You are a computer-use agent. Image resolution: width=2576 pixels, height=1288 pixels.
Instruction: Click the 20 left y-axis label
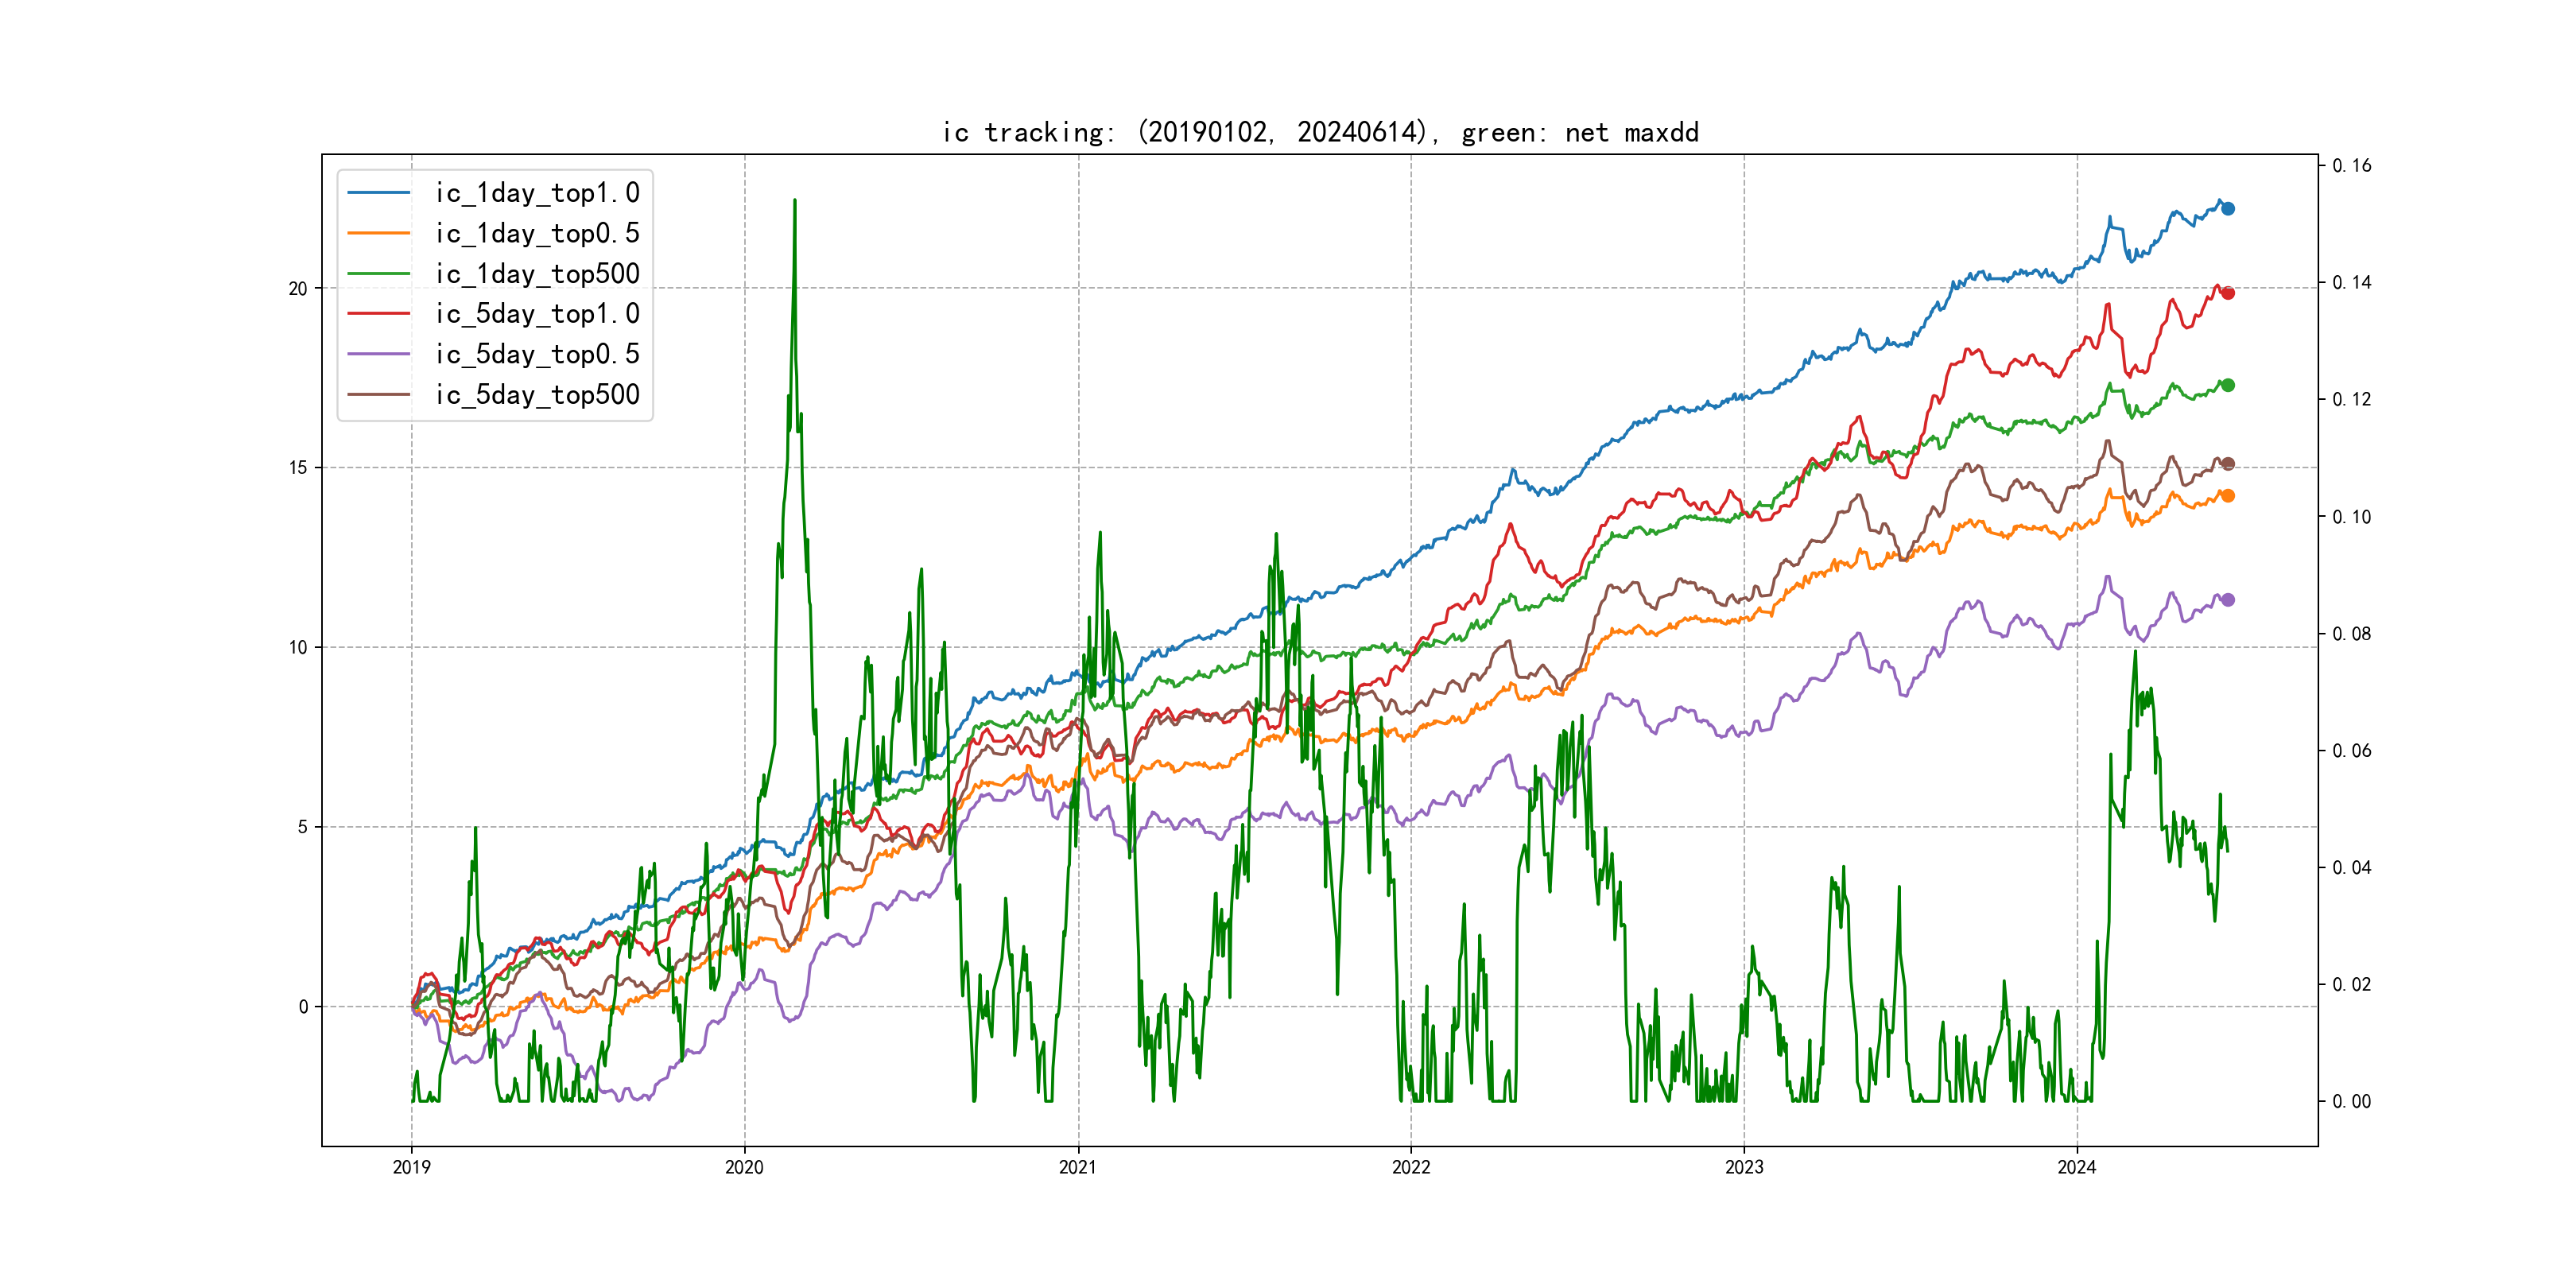pyautogui.click(x=298, y=289)
